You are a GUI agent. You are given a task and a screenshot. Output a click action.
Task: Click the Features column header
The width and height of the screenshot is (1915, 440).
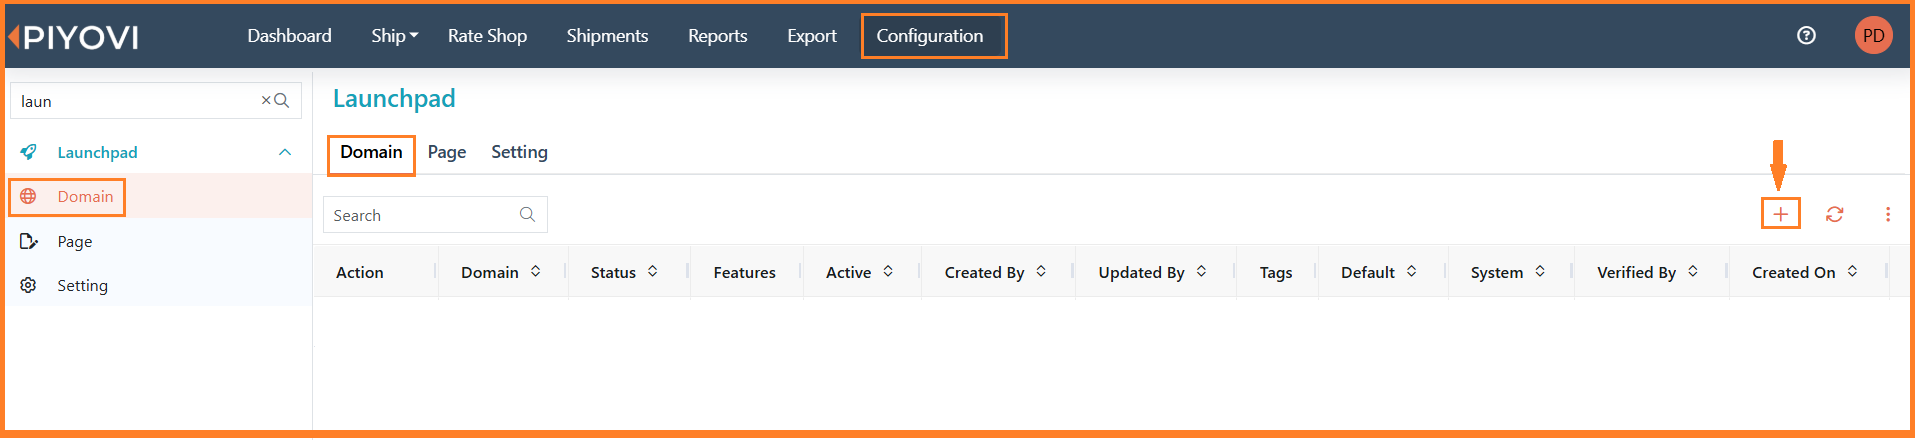[744, 272]
